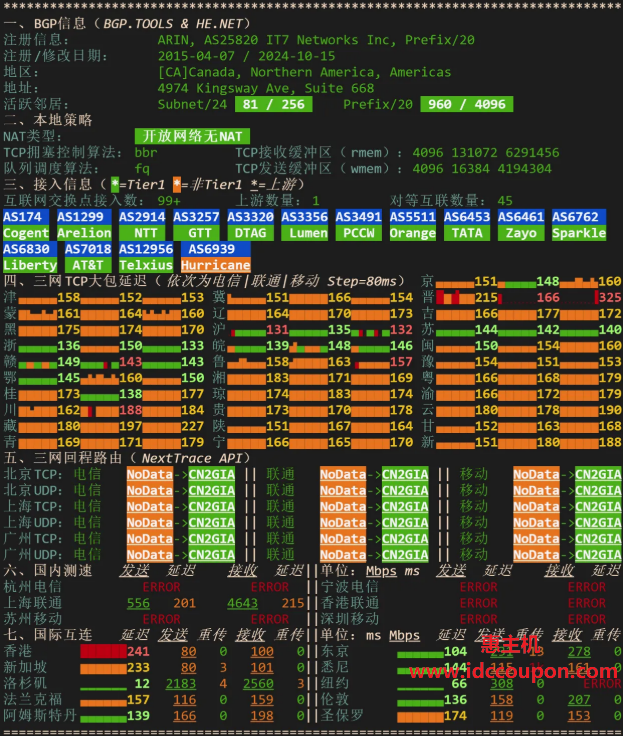Click the AS6461 label
The image size is (623, 736).
pyautogui.click(x=521, y=217)
